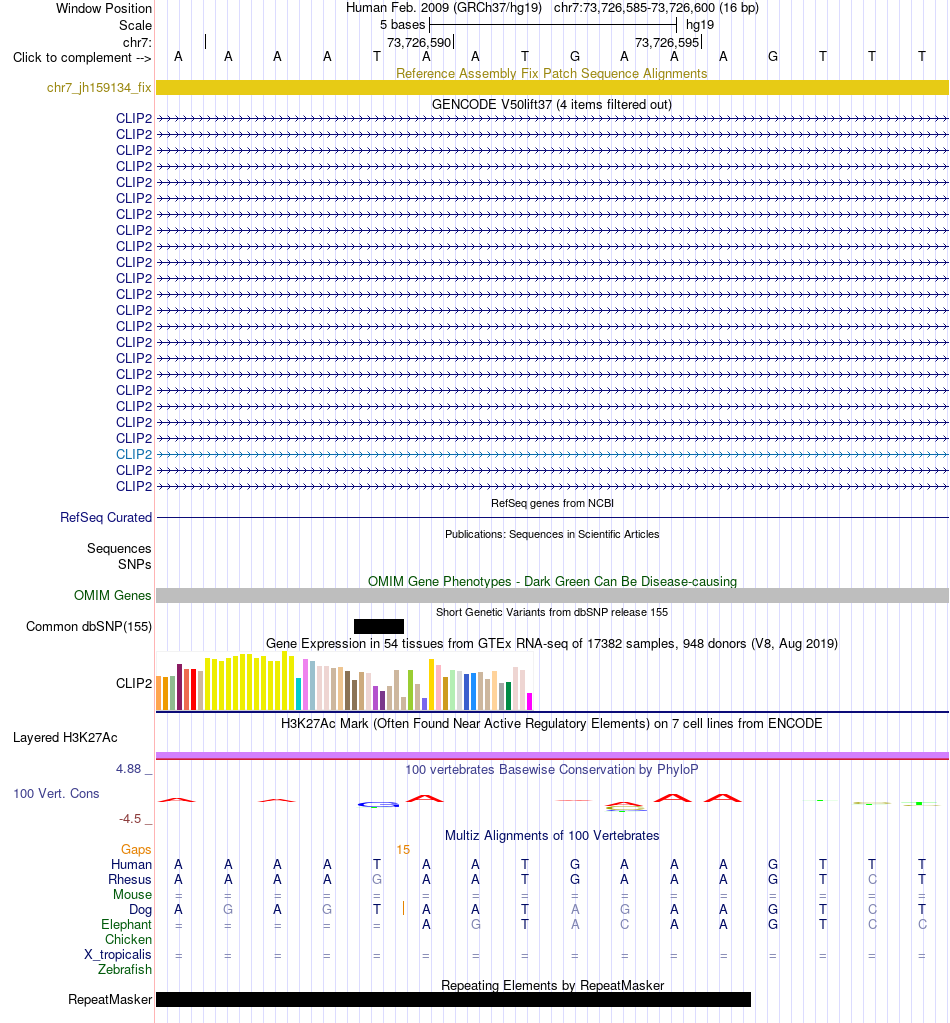This screenshot has height=1023, width=950.
Task: Click the Dog species label
Action: [140, 909]
